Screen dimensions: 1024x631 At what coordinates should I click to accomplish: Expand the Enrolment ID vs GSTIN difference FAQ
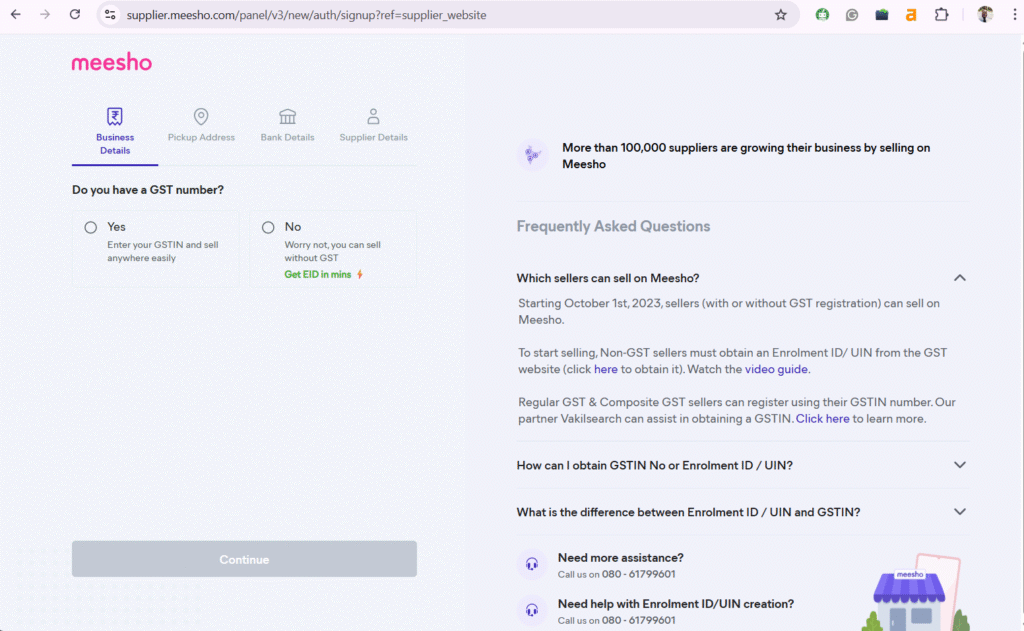pyautogui.click(x=959, y=512)
